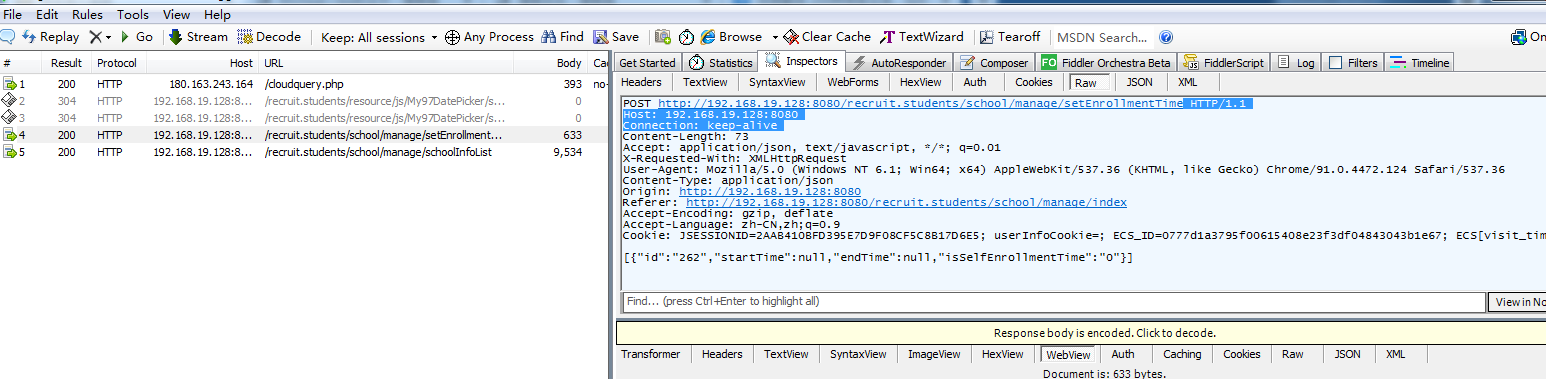This screenshot has height=379, width=1546.
Task: Click the Replay toolbar icon
Action: tap(29, 37)
